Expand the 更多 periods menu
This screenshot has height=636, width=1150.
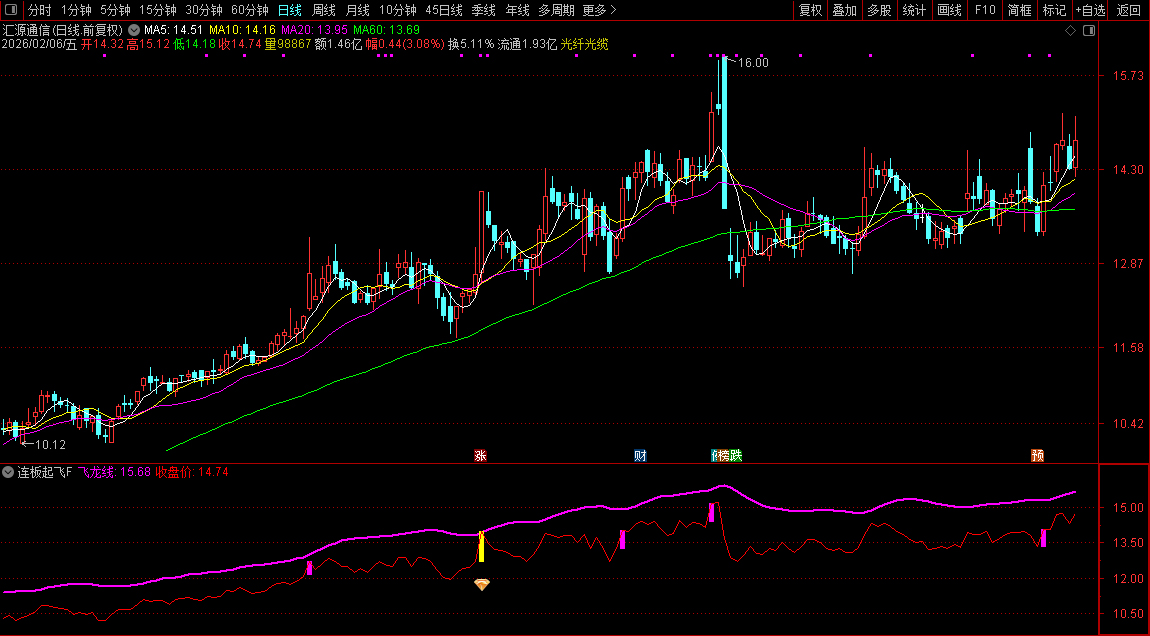point(599,10)
